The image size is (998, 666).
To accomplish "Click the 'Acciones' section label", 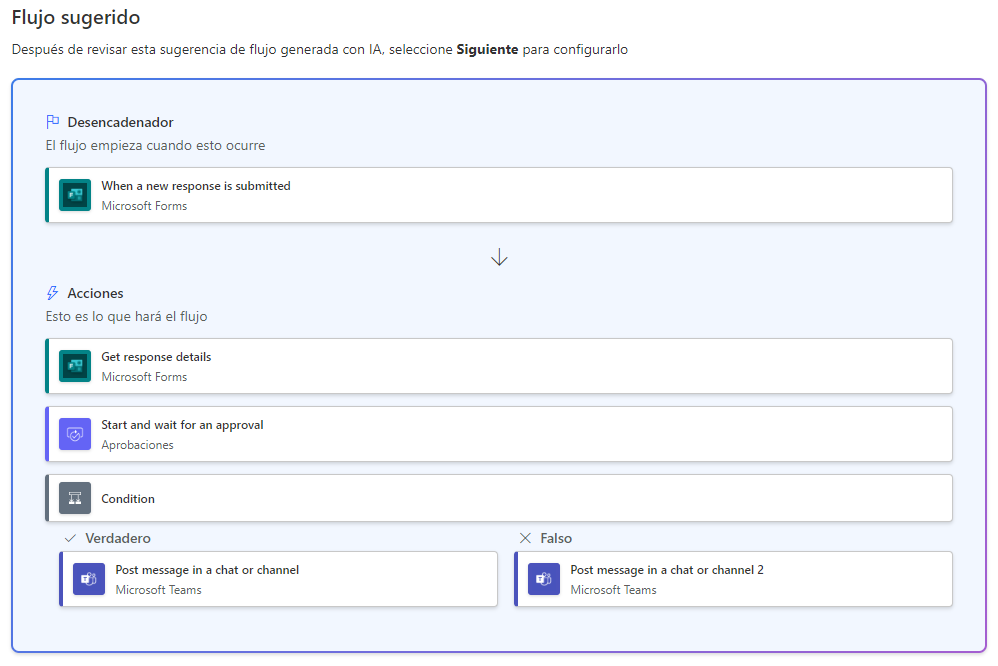I will coord(95,294).
